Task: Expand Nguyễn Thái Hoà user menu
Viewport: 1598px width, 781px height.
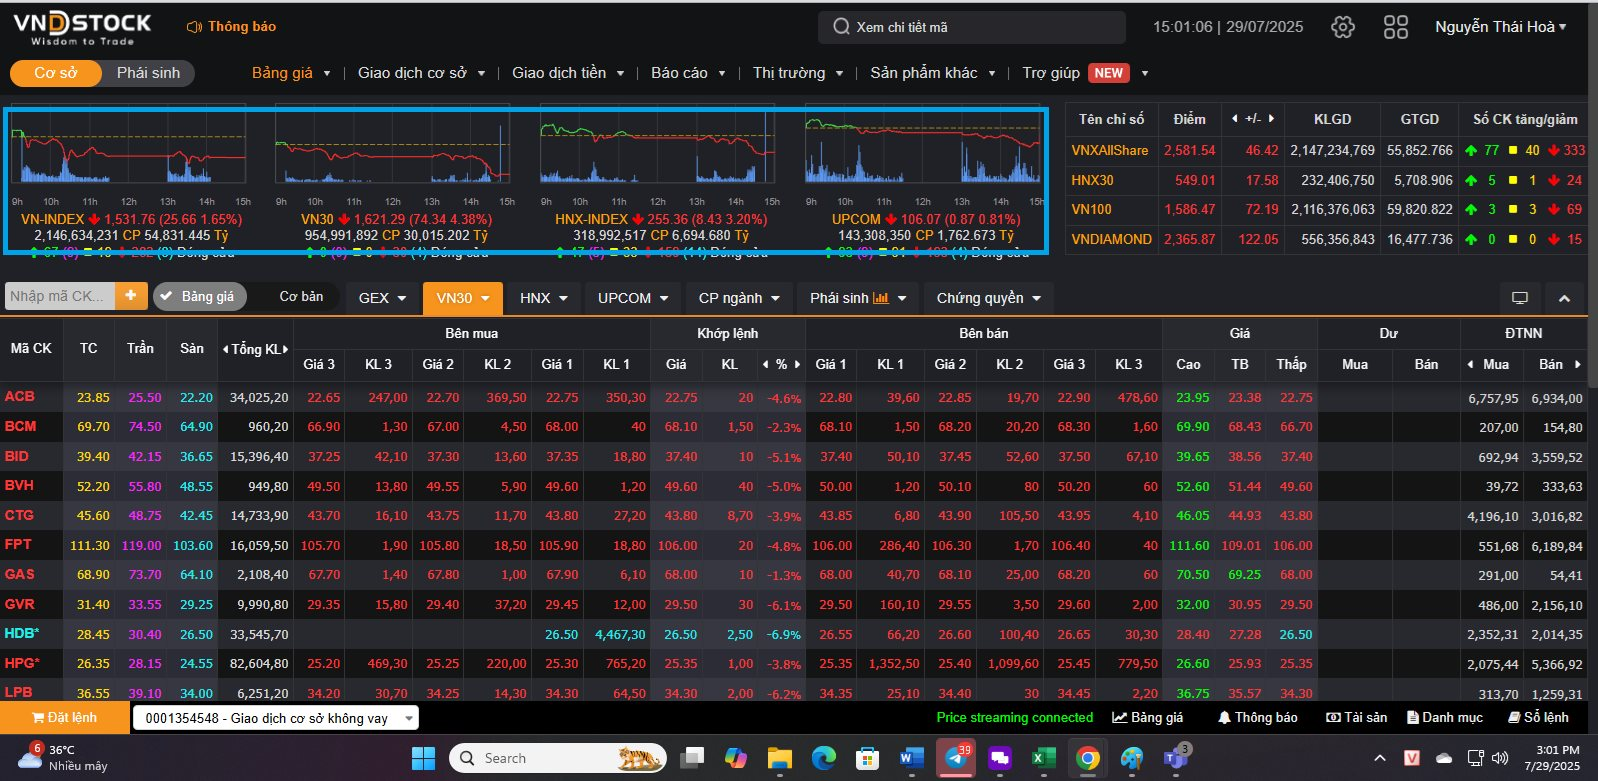Action: click(x=1500, y=27)
